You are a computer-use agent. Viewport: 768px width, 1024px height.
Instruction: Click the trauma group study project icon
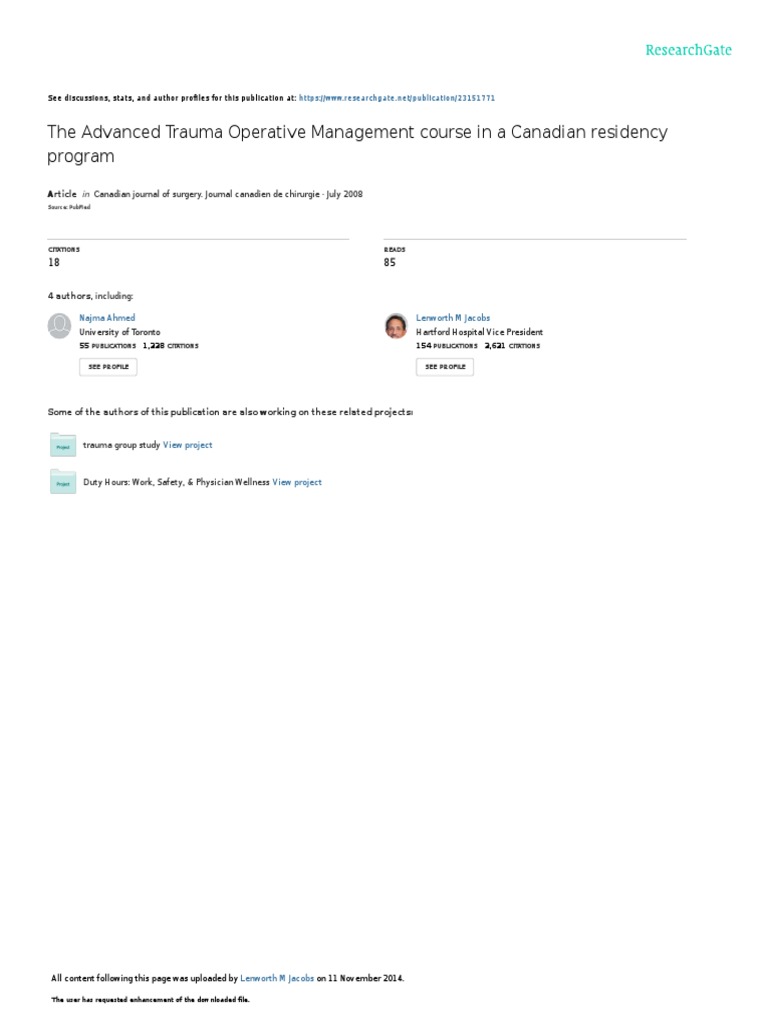[63, 445]
